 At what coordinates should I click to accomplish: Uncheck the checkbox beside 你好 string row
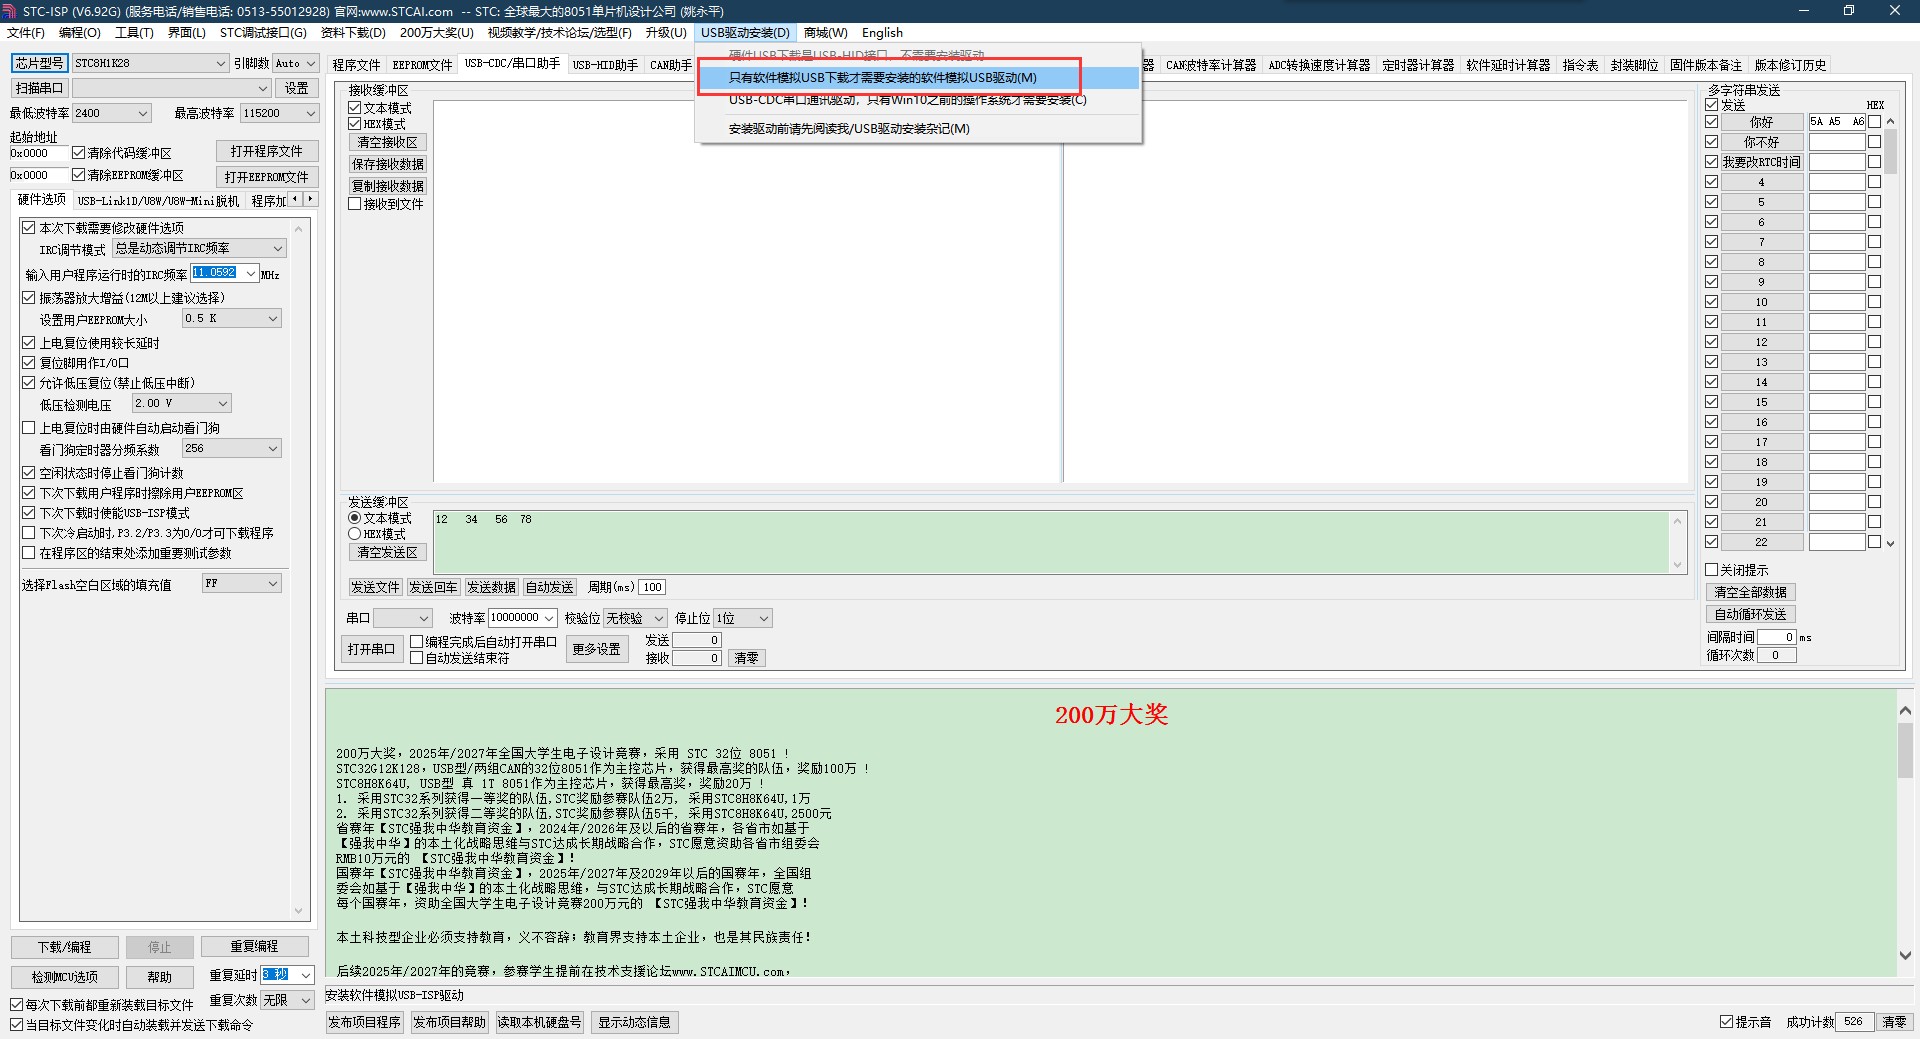[1711, 122]
